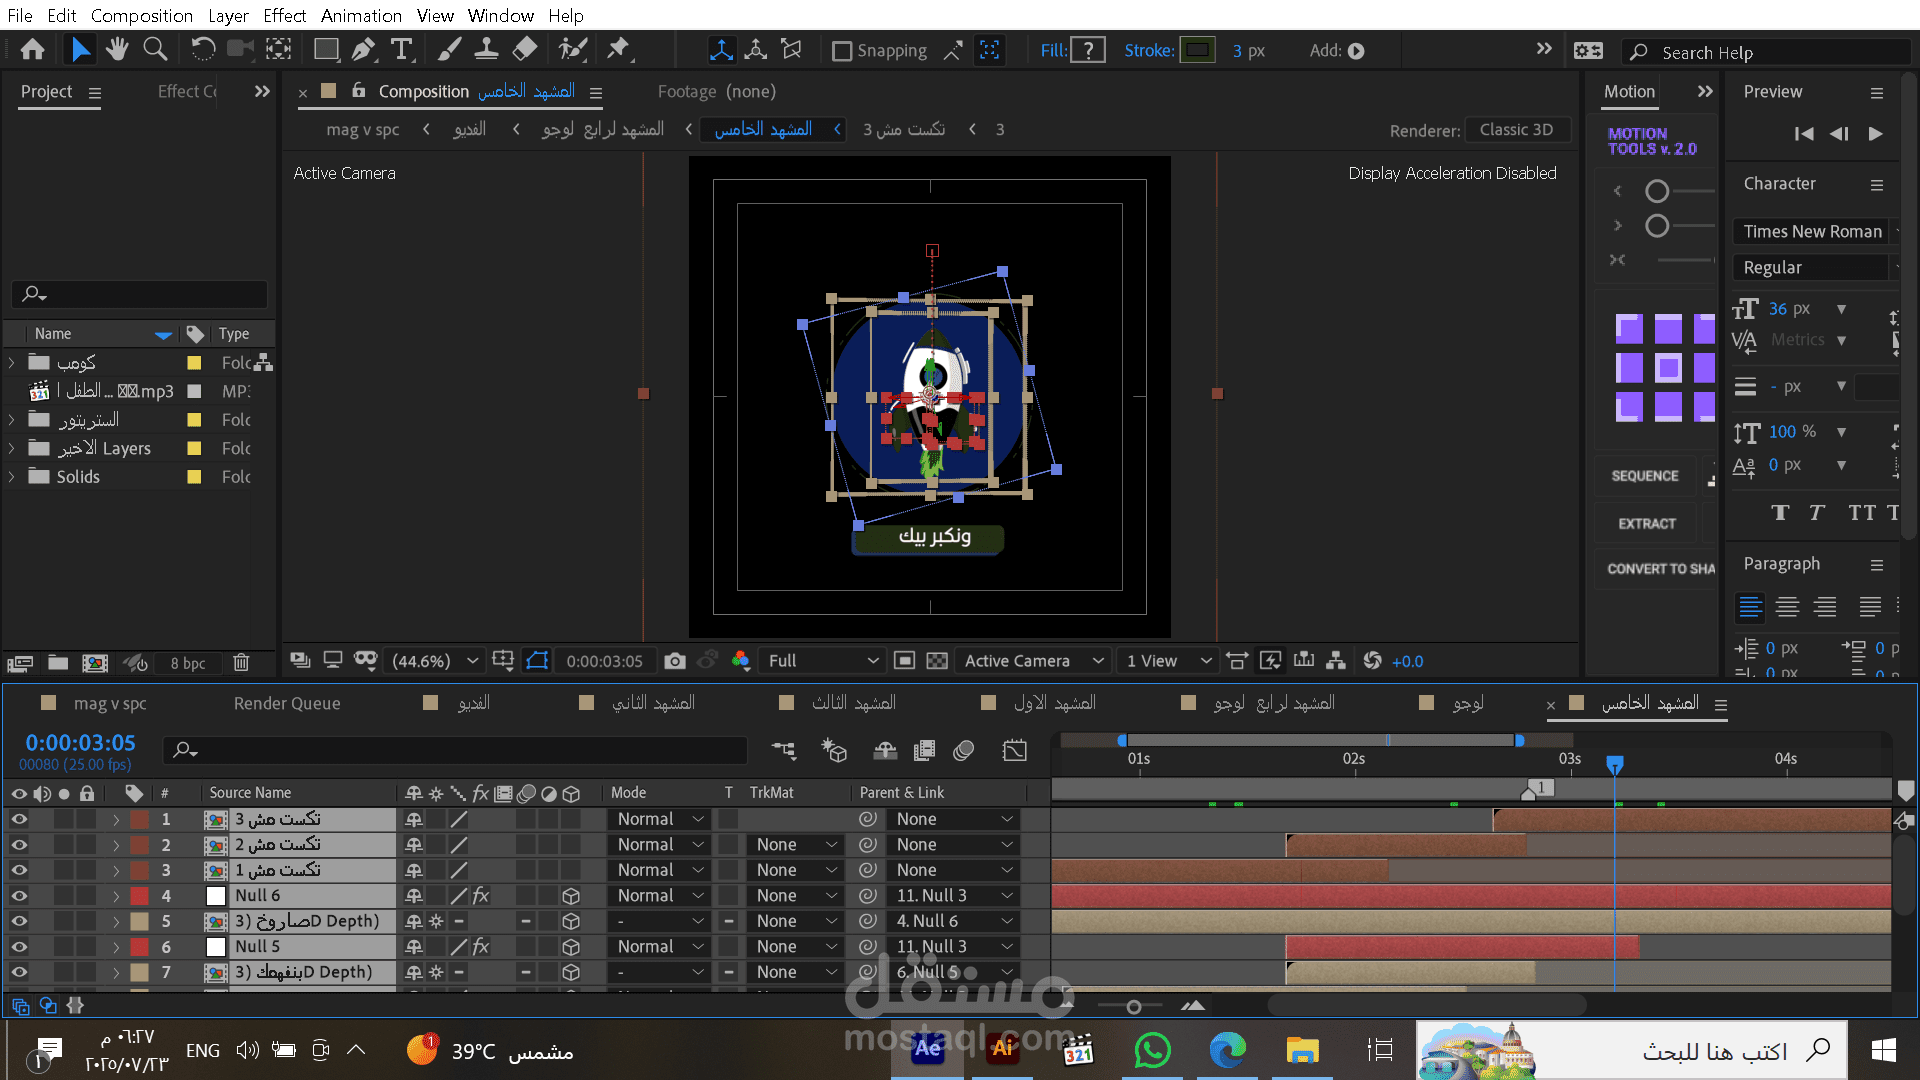Image resolution: width=1920 pixels, height=1080 pixels.
Task: Enable the Snapping checkbox
Action: [x=842, y=51]
